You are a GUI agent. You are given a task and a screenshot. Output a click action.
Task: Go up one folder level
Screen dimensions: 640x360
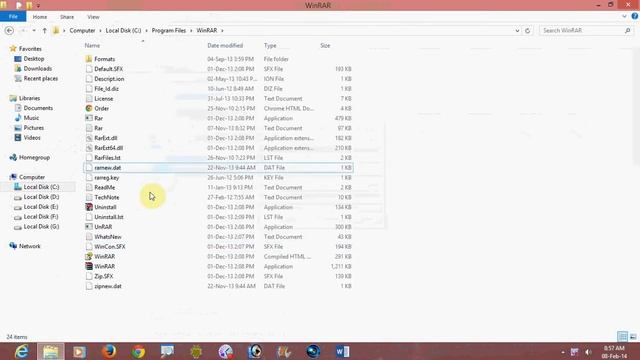coord(44,31)
